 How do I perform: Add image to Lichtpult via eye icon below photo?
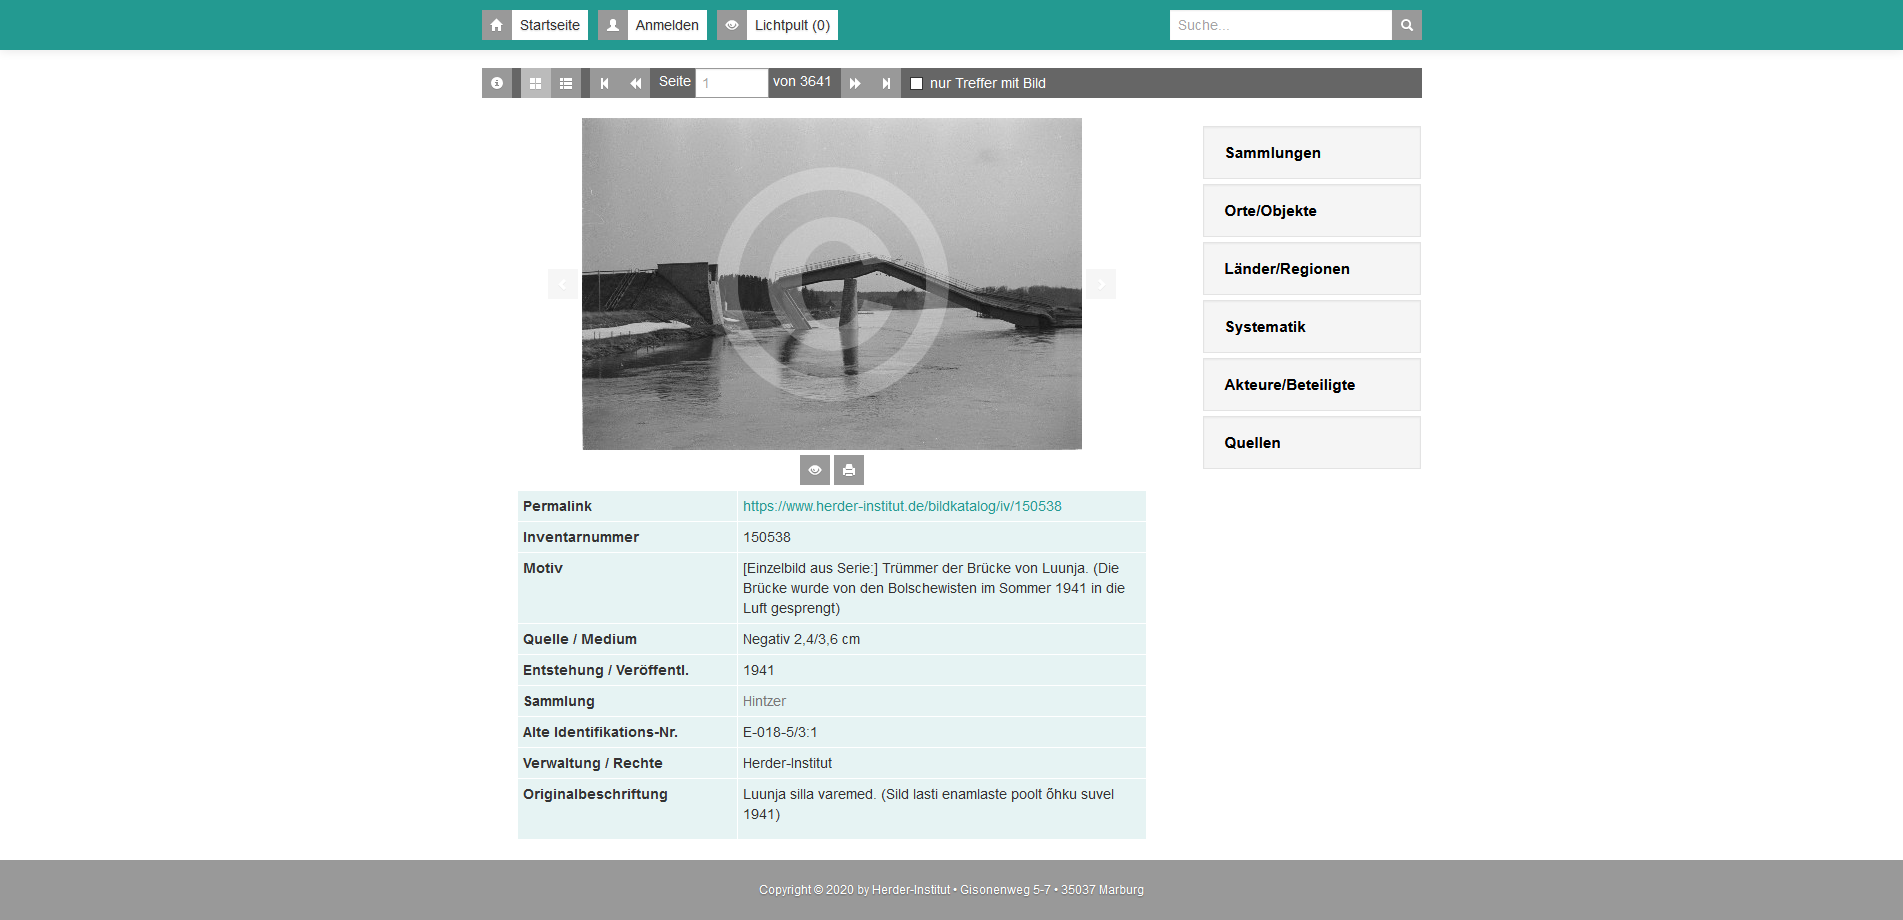[x=815, y=470]
